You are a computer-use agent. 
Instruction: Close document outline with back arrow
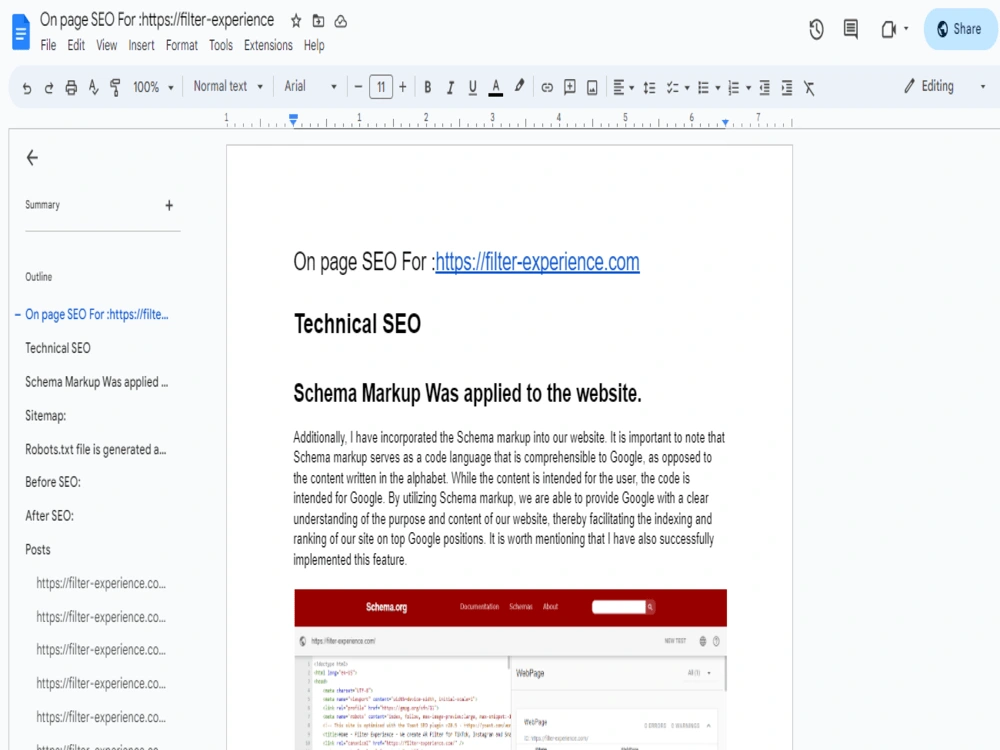pos(32,158)
